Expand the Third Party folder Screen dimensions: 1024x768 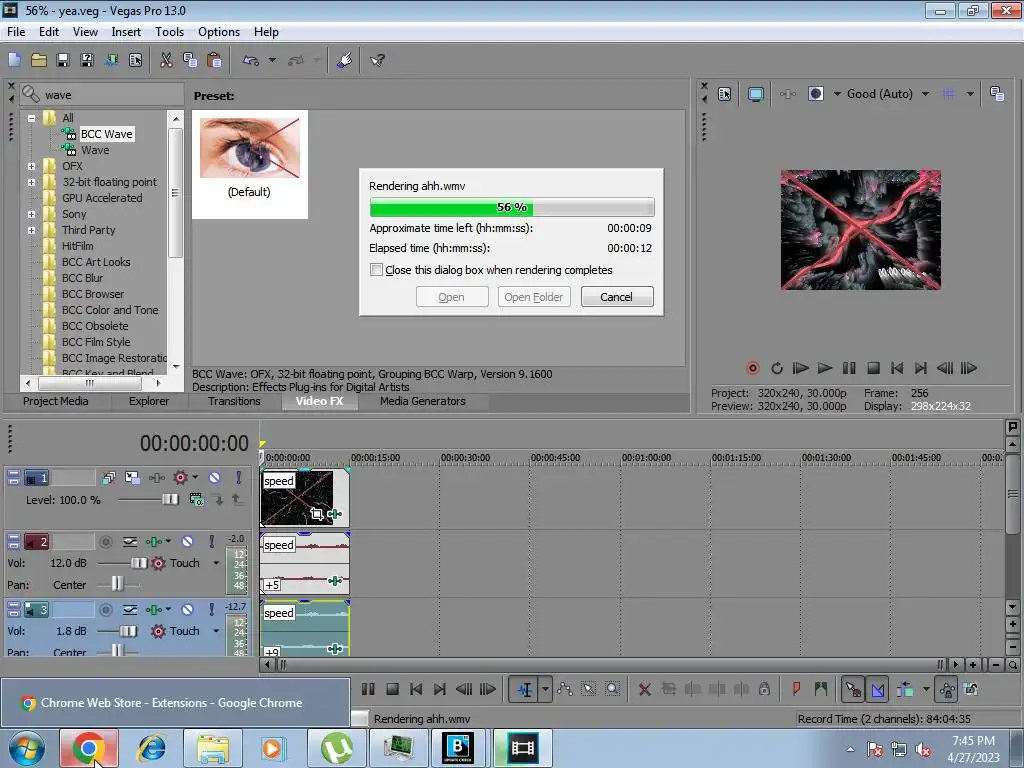tap(31, 230)
